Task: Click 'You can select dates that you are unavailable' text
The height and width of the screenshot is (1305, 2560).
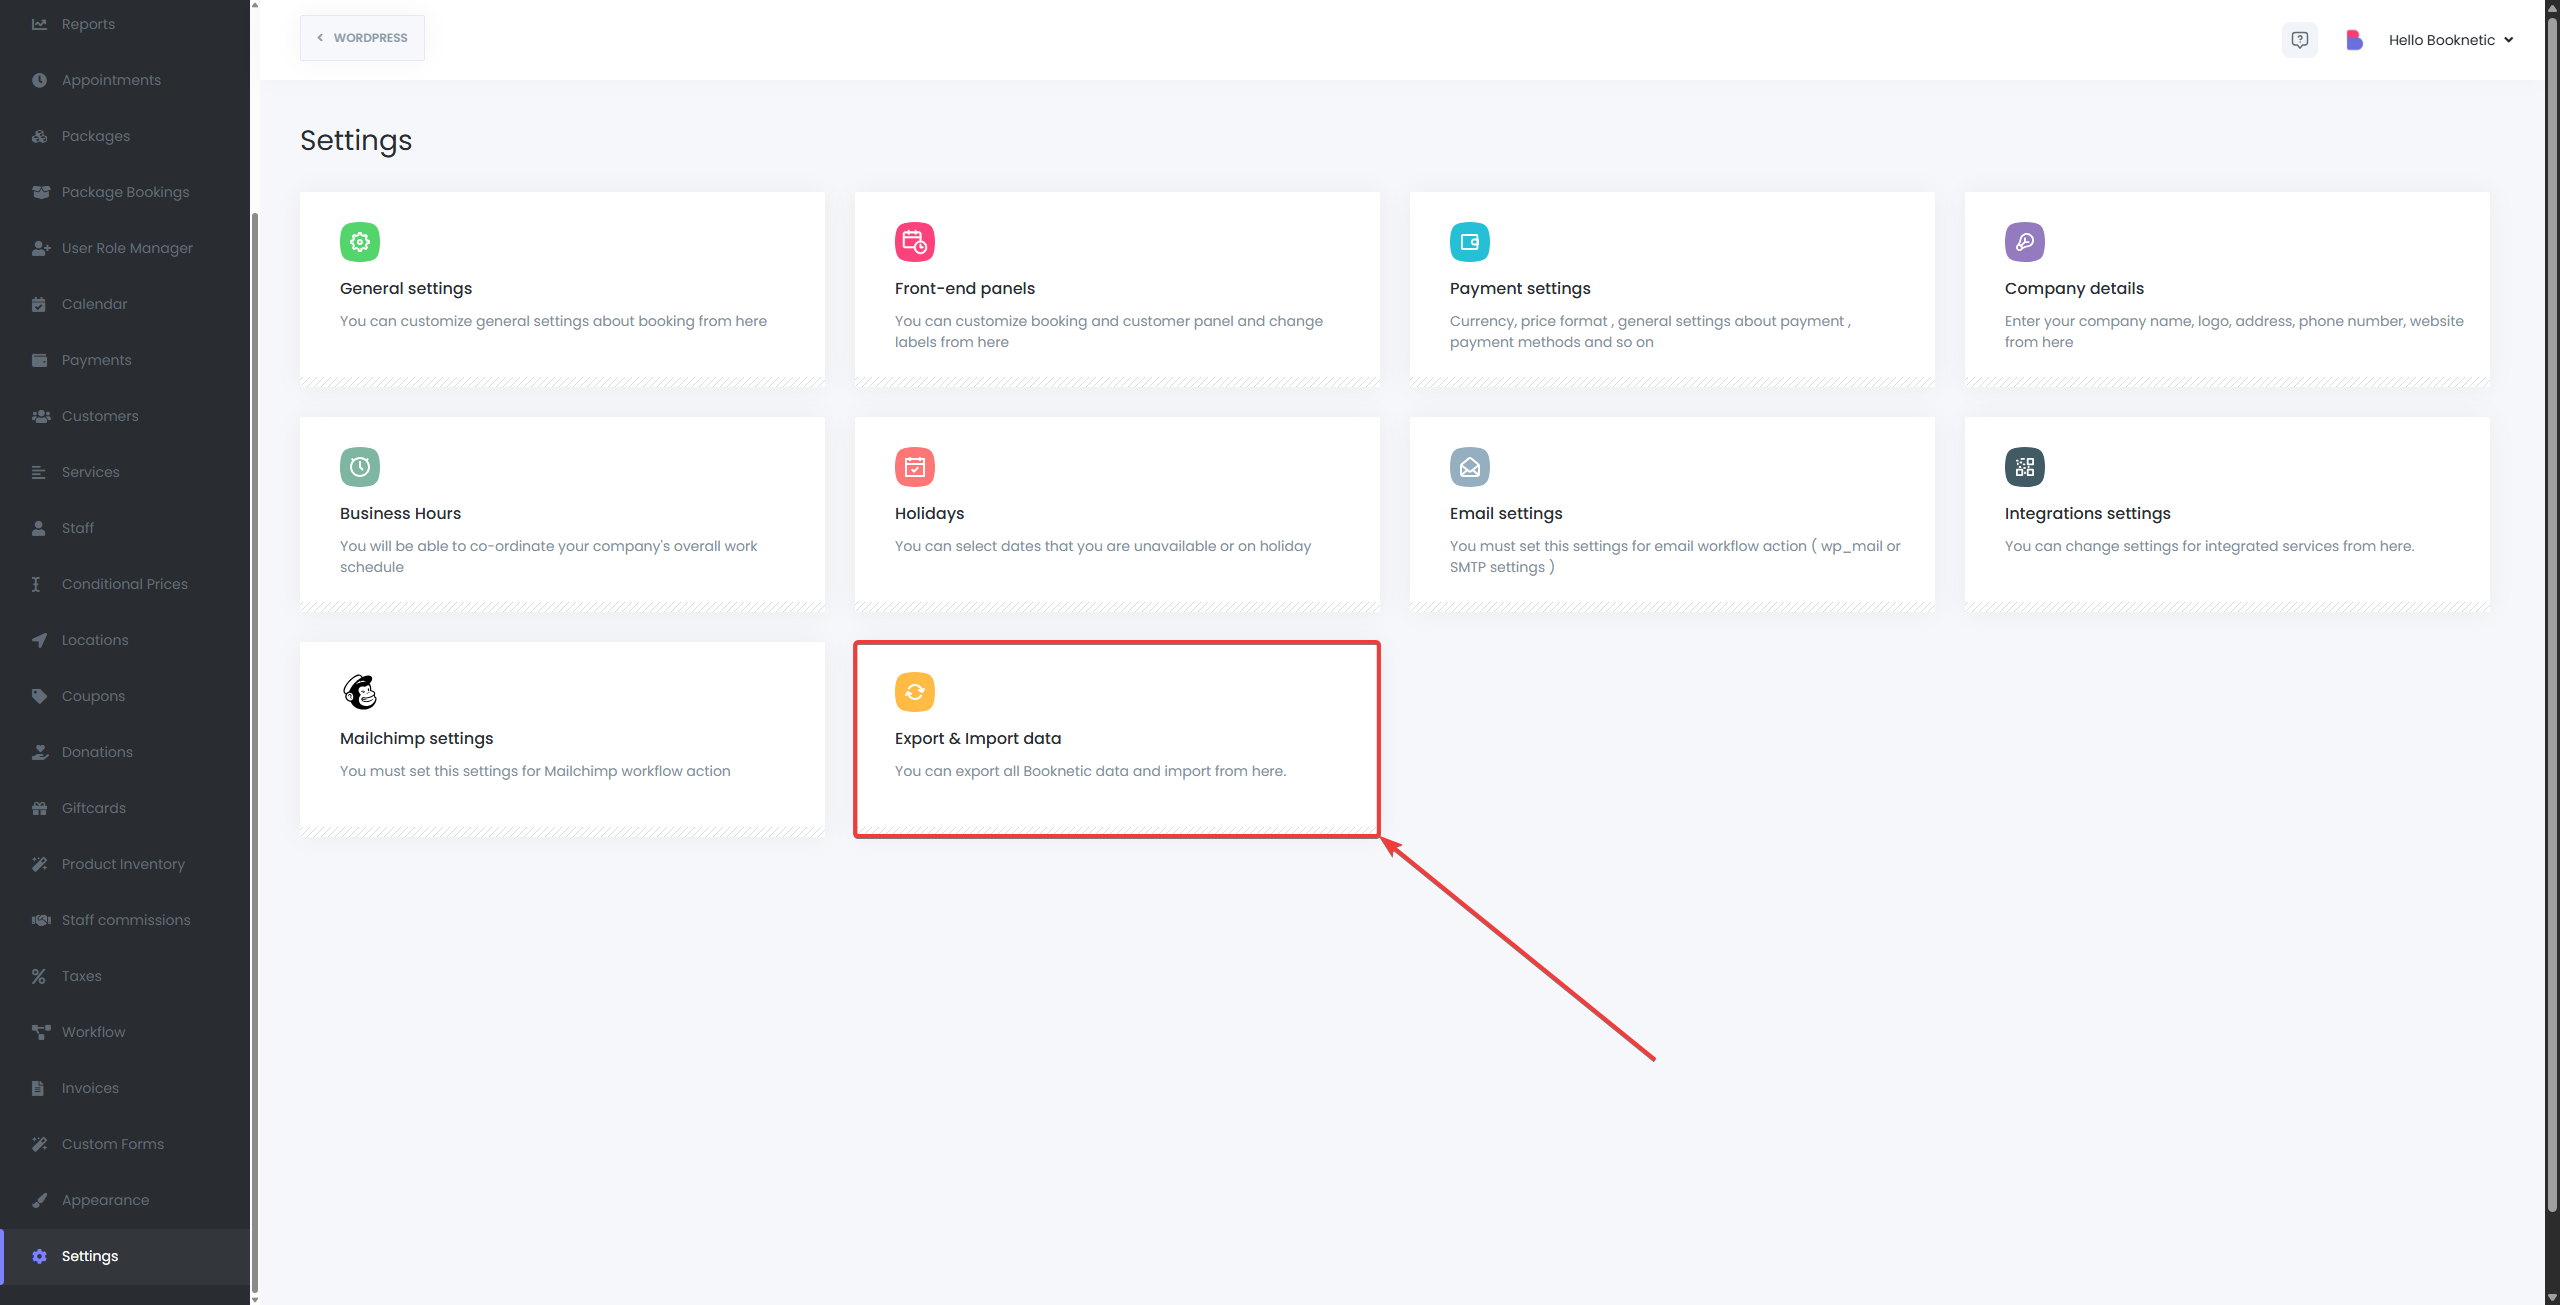Action: pyautogui.click(x=1102, y=546)
